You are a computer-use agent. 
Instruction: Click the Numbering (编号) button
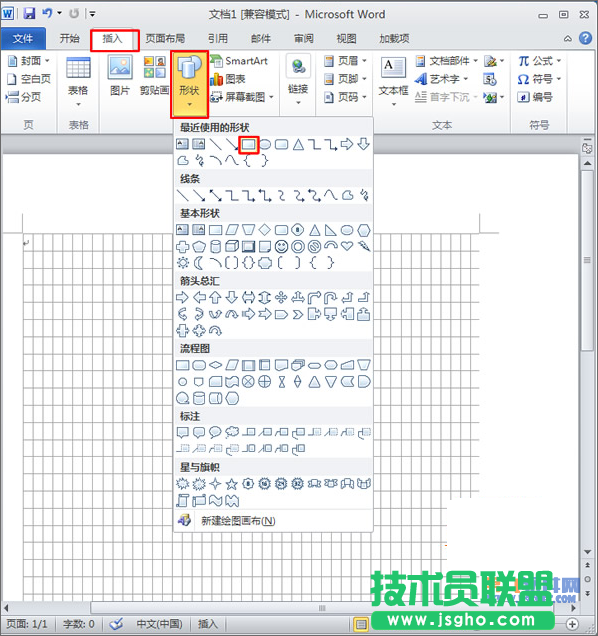535,97
